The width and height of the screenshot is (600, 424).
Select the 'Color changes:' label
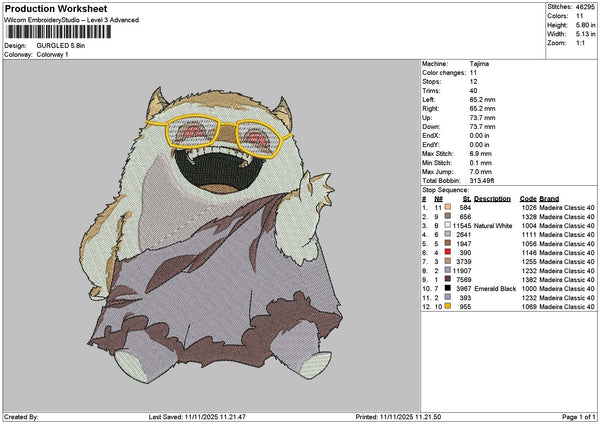pos(444,73)
